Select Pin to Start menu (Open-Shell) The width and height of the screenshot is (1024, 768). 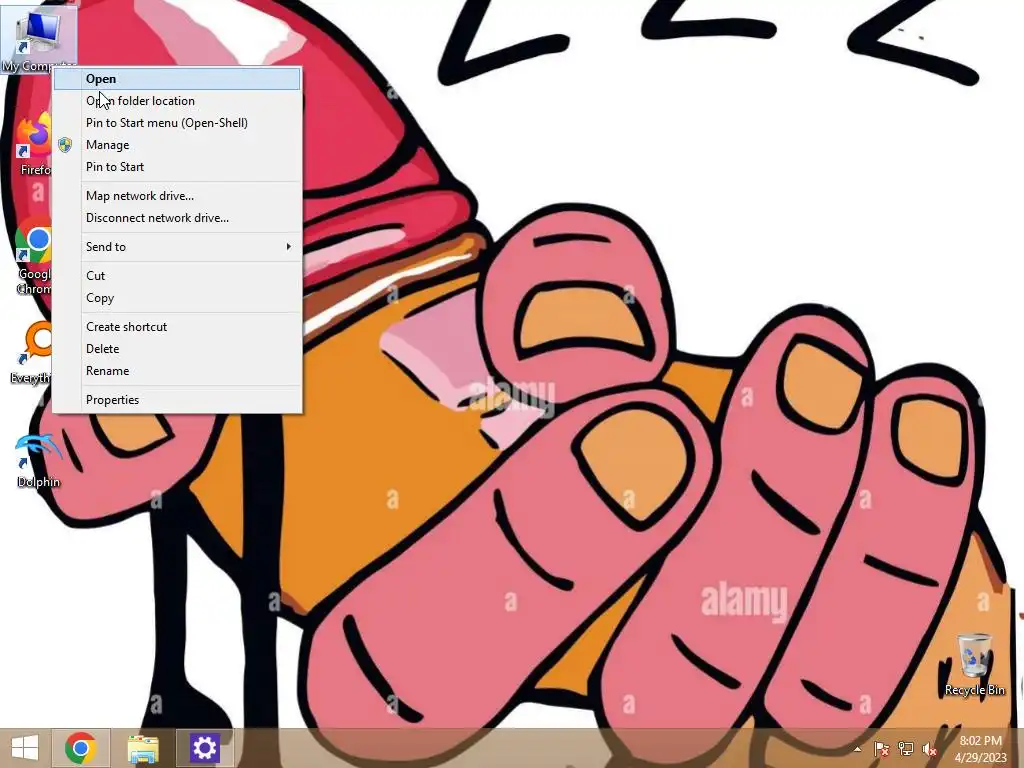177,123
